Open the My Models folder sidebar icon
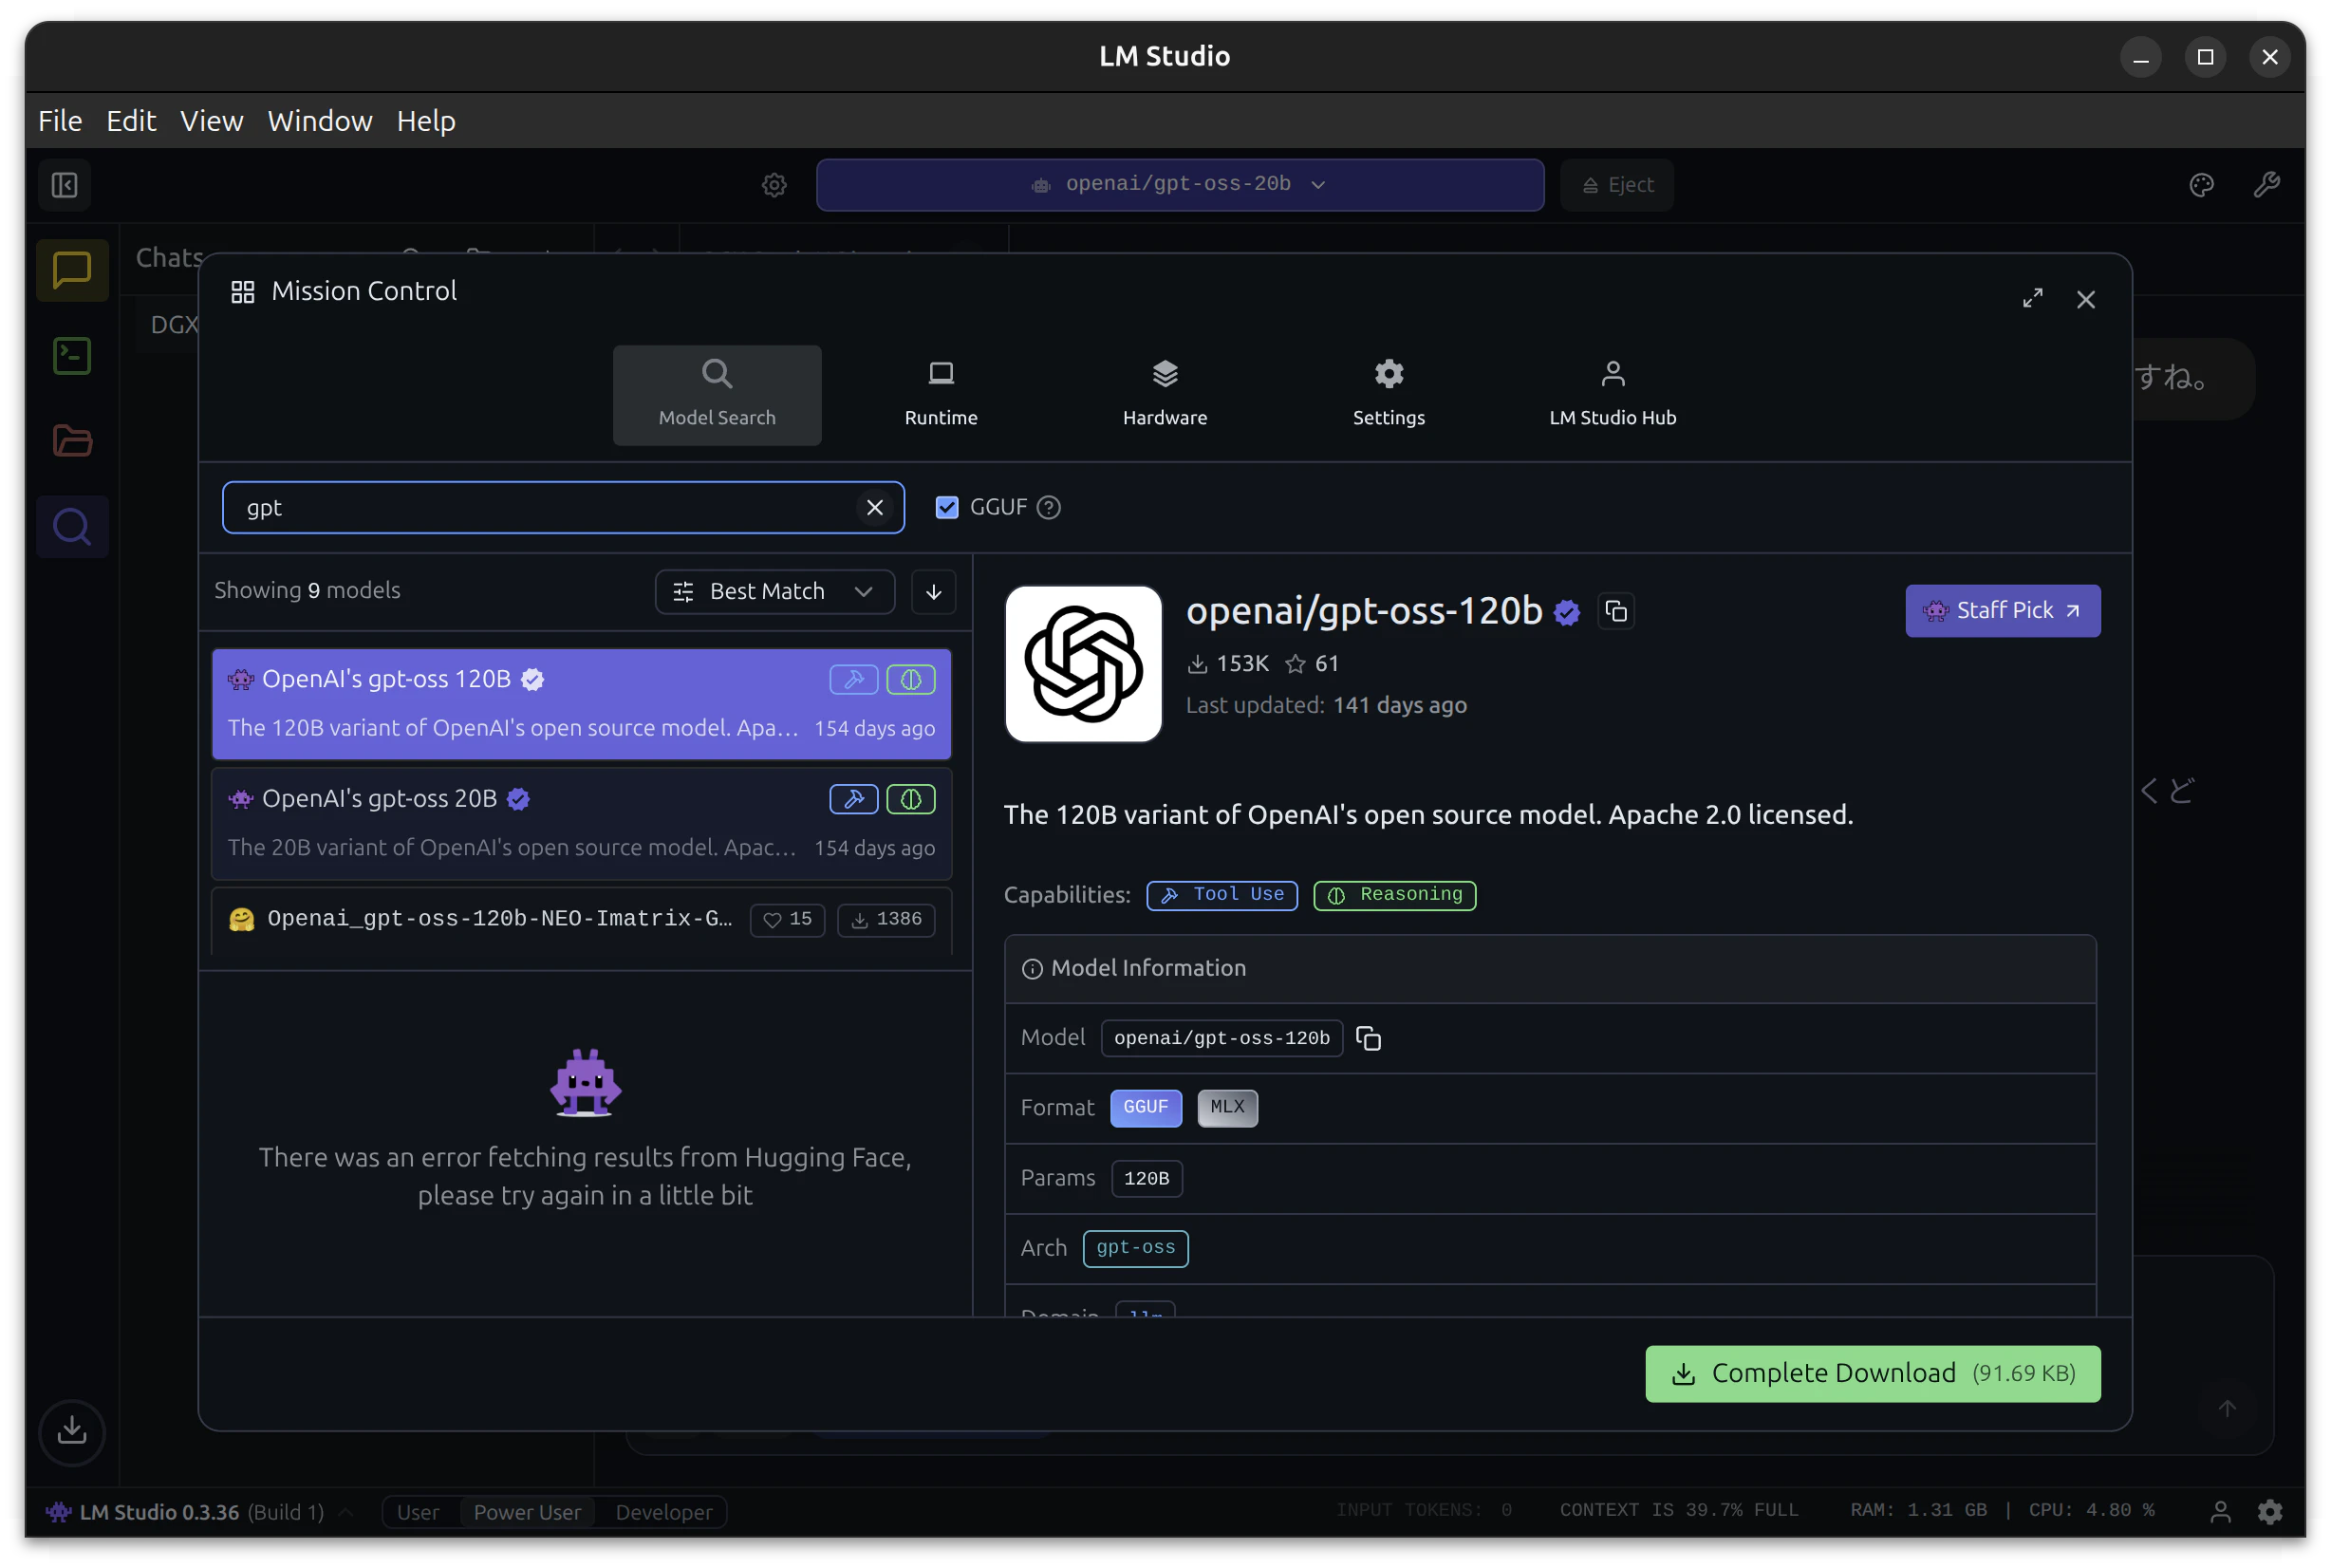 tap(72, 441)
